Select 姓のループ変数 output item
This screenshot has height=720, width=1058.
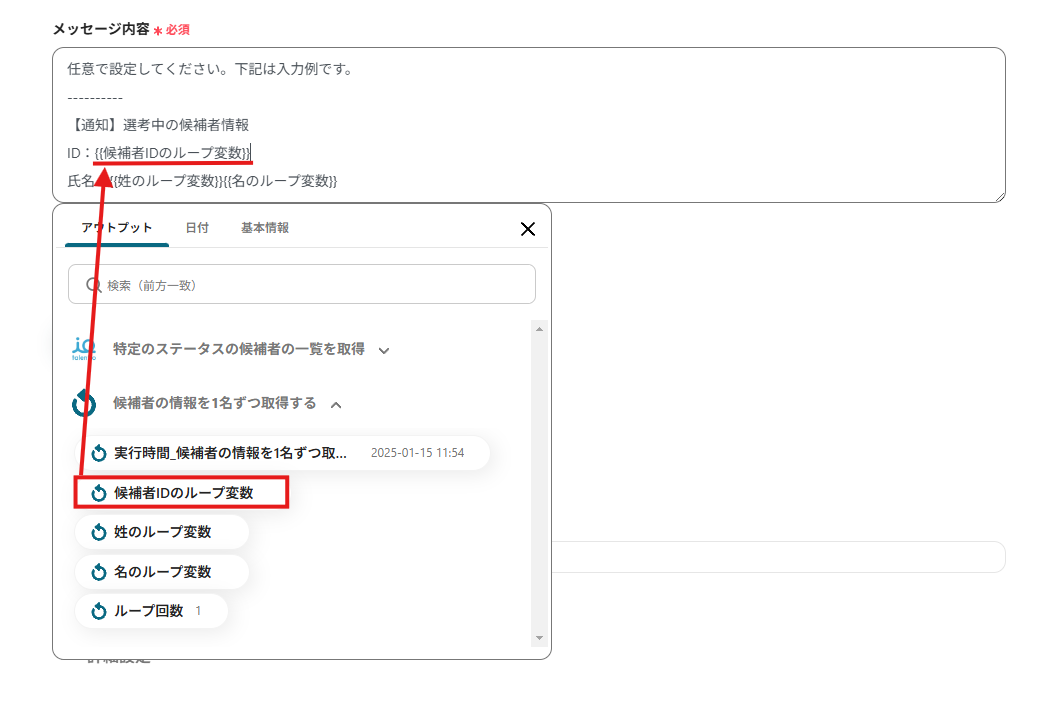(x=162, y=532)
